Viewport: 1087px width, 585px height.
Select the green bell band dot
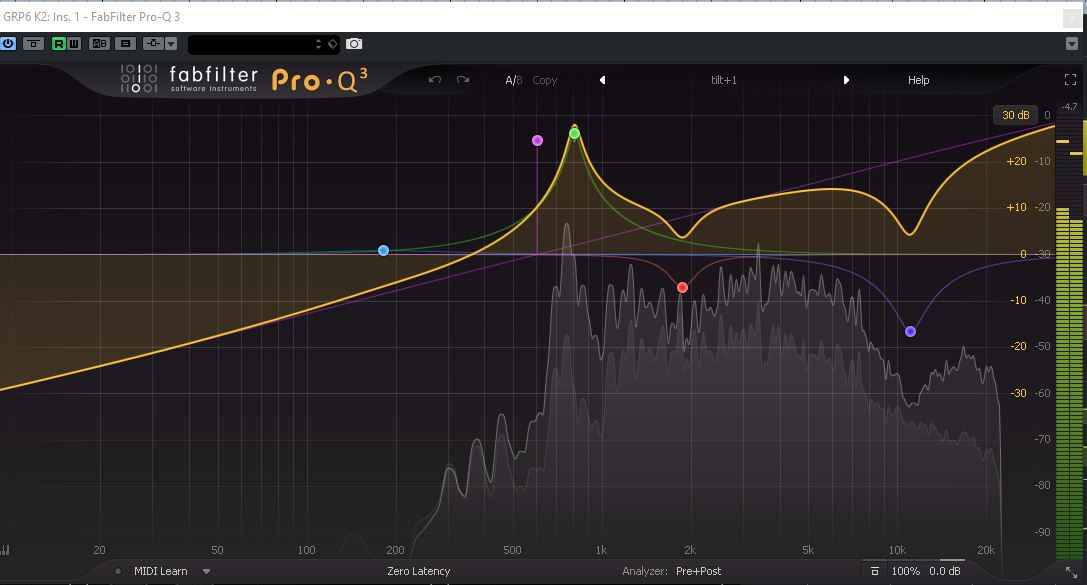pyautogui.click(x=574, y=133)
